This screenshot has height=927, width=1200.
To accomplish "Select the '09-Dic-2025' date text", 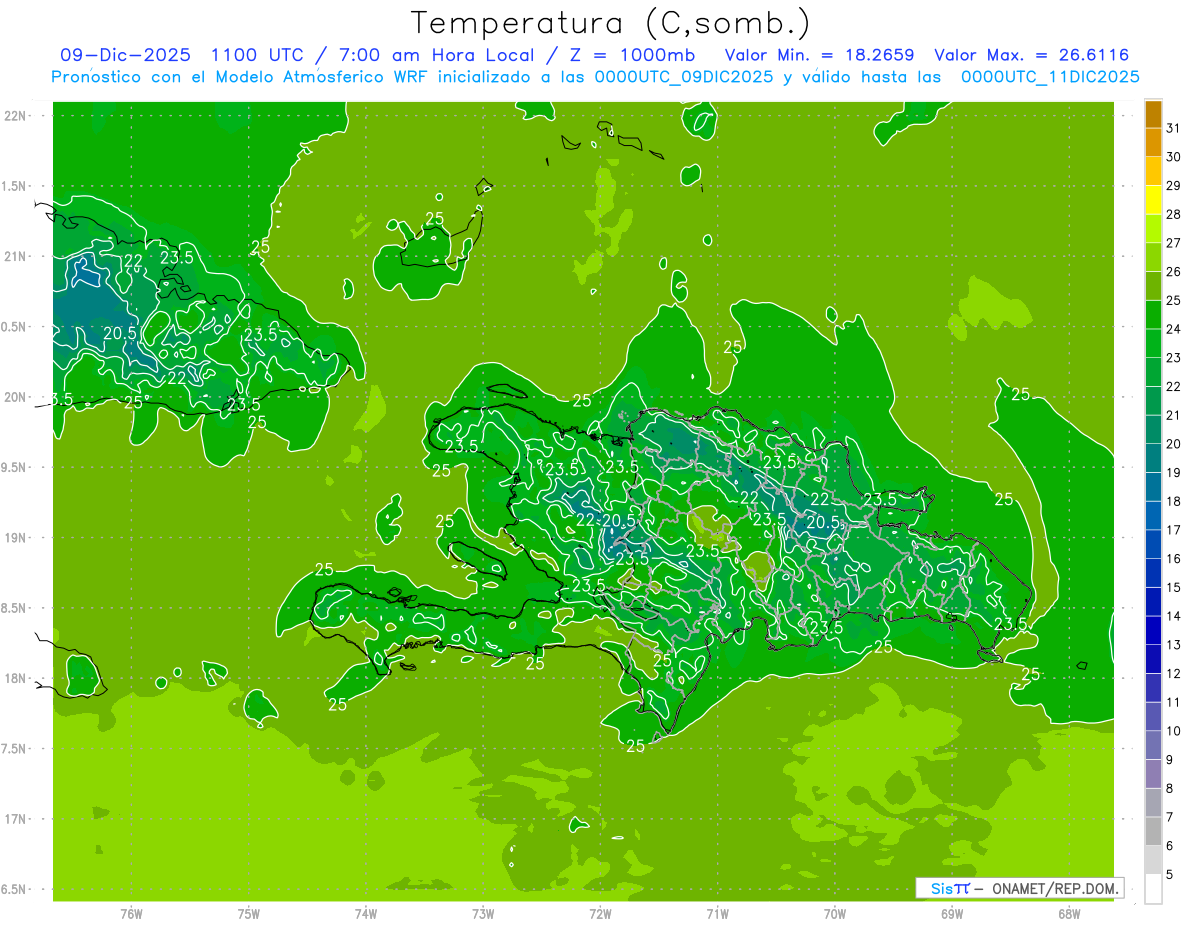I will click(125, 55).
